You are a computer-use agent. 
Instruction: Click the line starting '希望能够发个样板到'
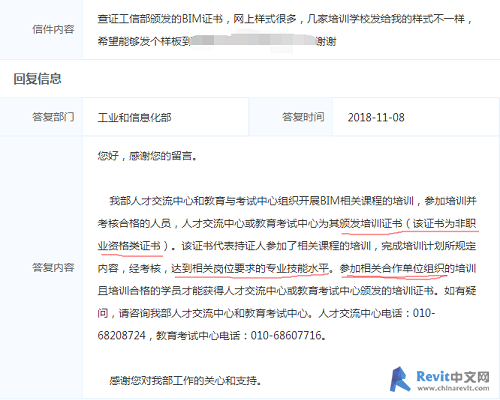point(217,41)
